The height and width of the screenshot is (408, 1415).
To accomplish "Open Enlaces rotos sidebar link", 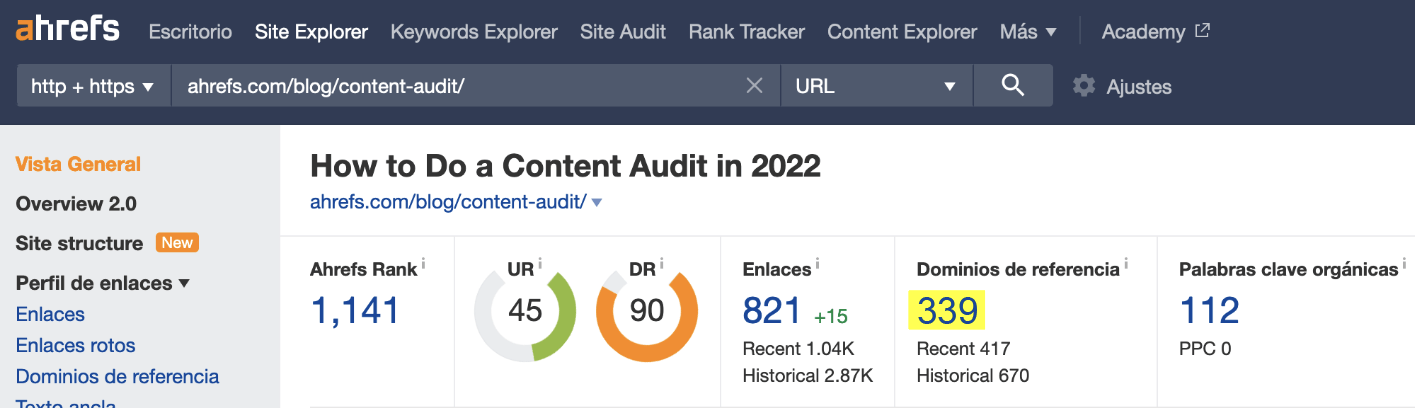I will click(76, 345).
